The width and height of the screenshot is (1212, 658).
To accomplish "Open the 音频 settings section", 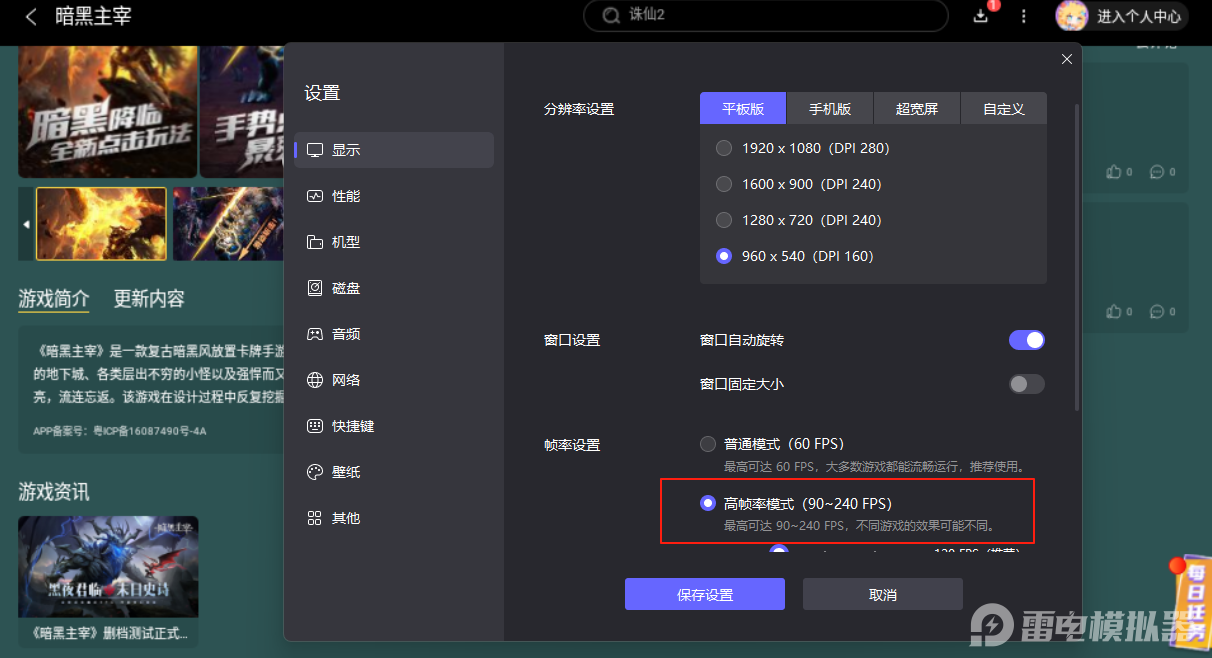I will coord(394,334).
